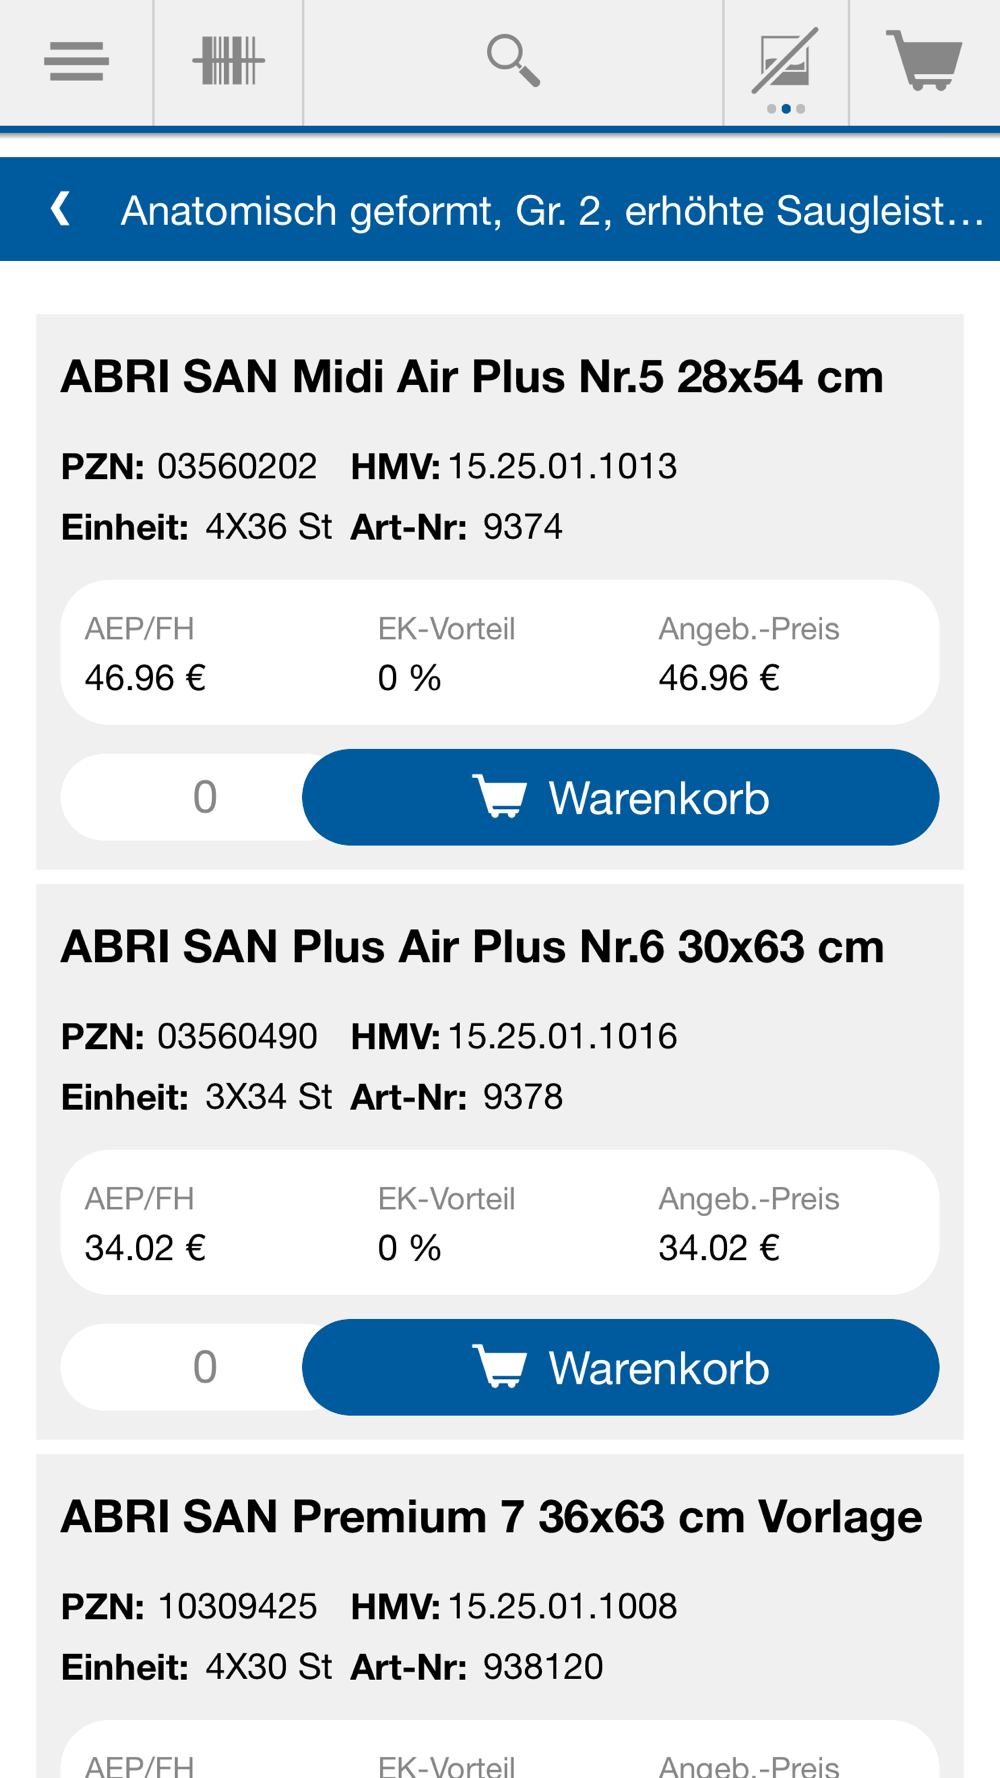The height and width of the screenshot is (1778, 1000).
Task: Toggle the product image display icon
Action: click(786, 60)
